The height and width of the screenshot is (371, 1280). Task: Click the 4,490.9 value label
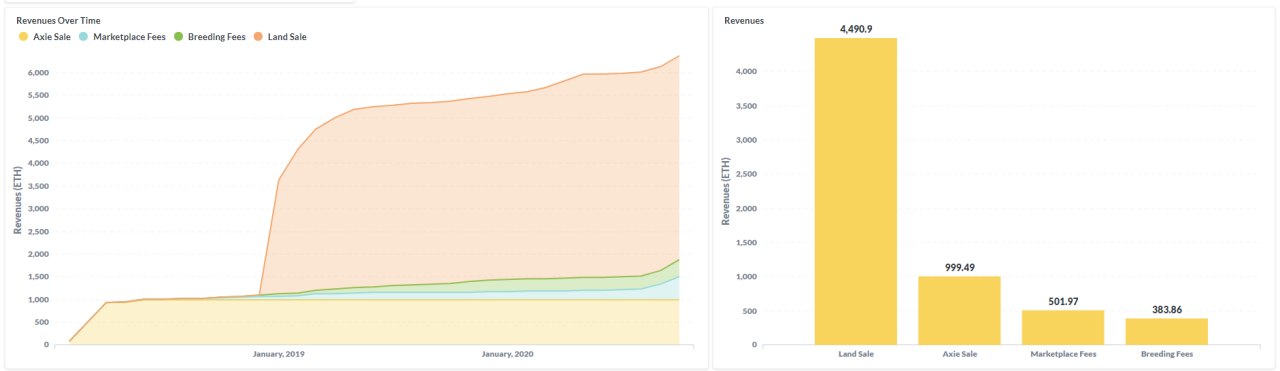[856, 29]
